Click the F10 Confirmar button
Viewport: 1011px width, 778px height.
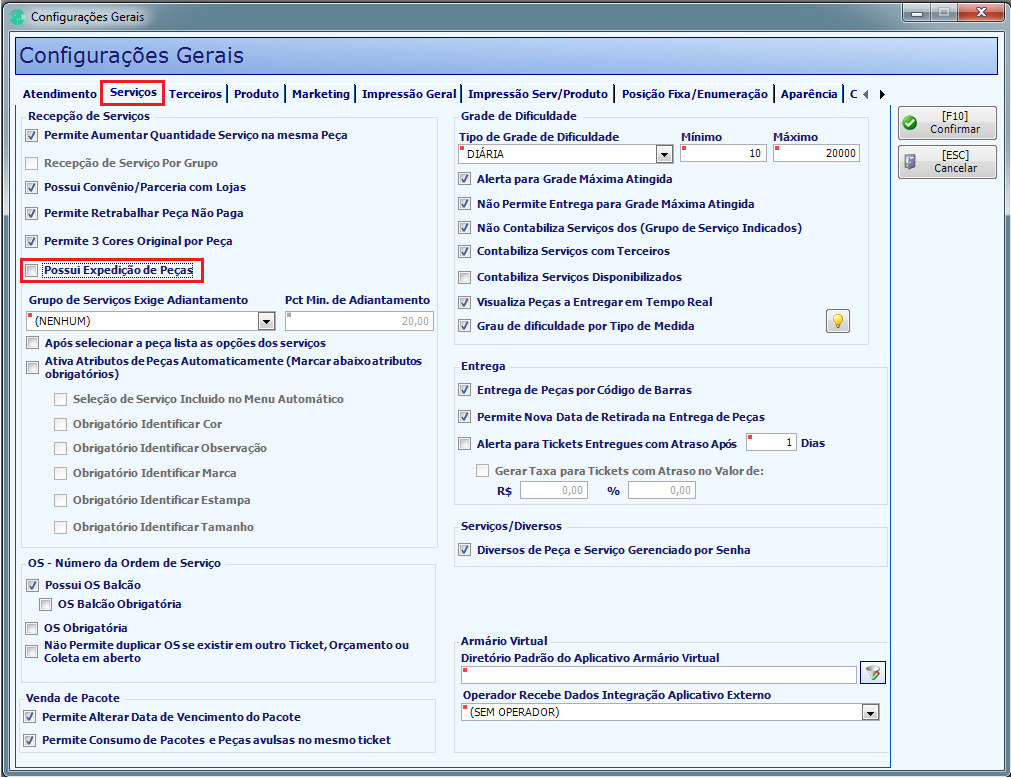coord(947,123)
